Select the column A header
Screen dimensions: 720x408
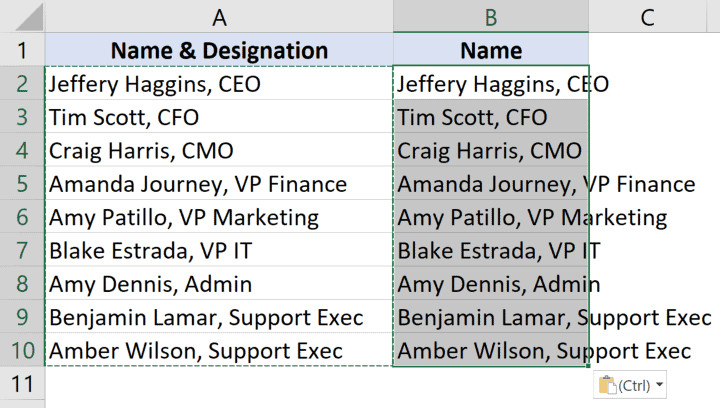pos(219,15)
